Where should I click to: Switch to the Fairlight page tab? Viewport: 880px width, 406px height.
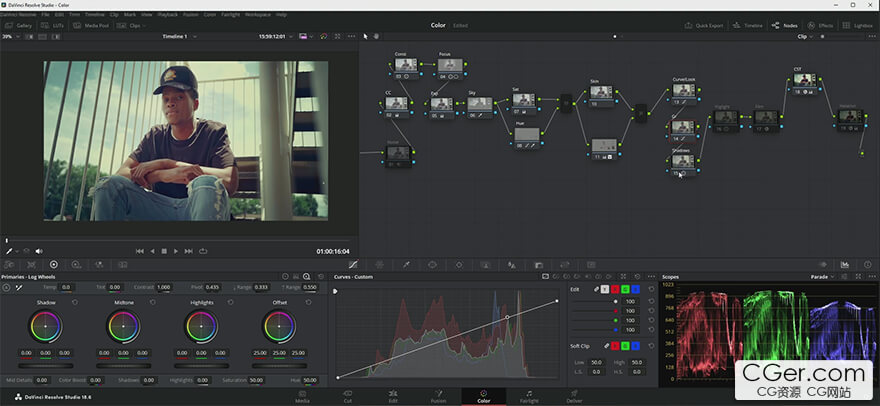pos(529,396)
